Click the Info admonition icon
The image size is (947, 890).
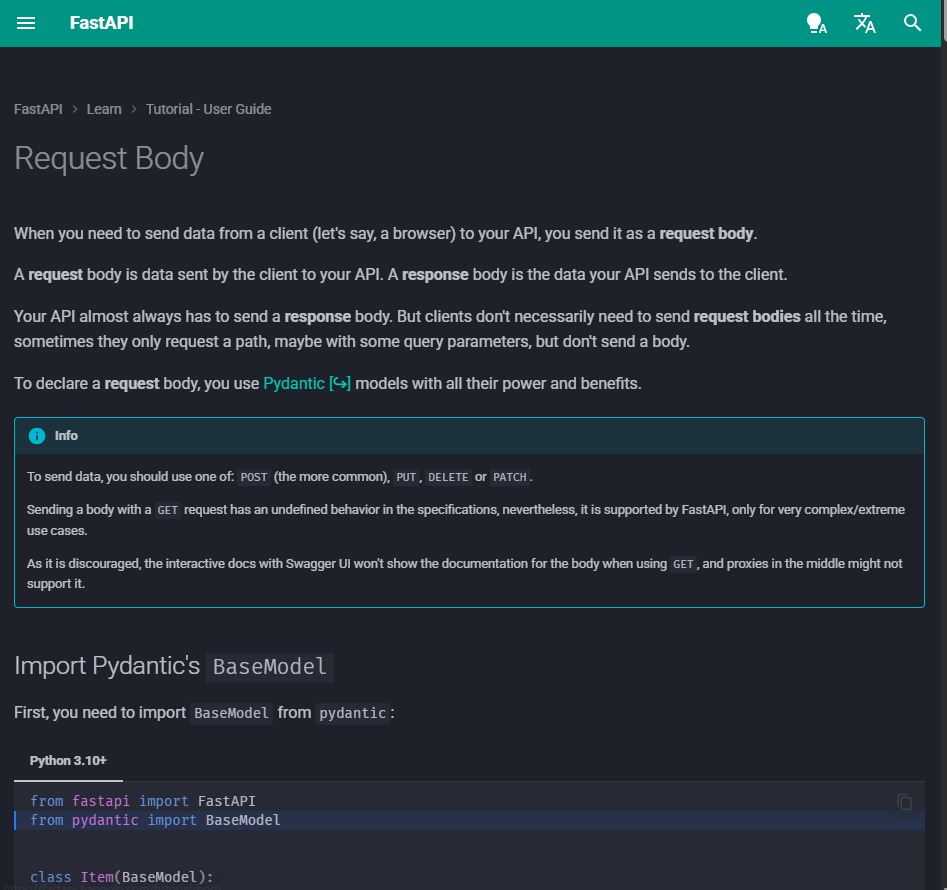39,435
